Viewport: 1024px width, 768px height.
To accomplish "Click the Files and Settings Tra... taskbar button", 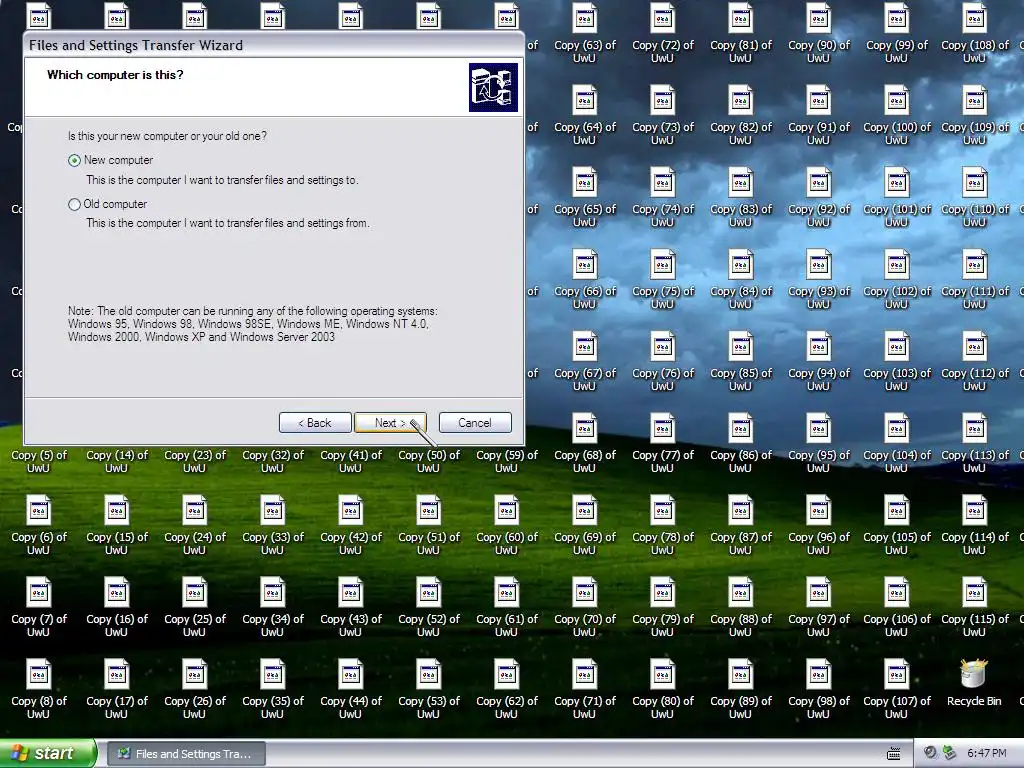I will click(186, 754).
